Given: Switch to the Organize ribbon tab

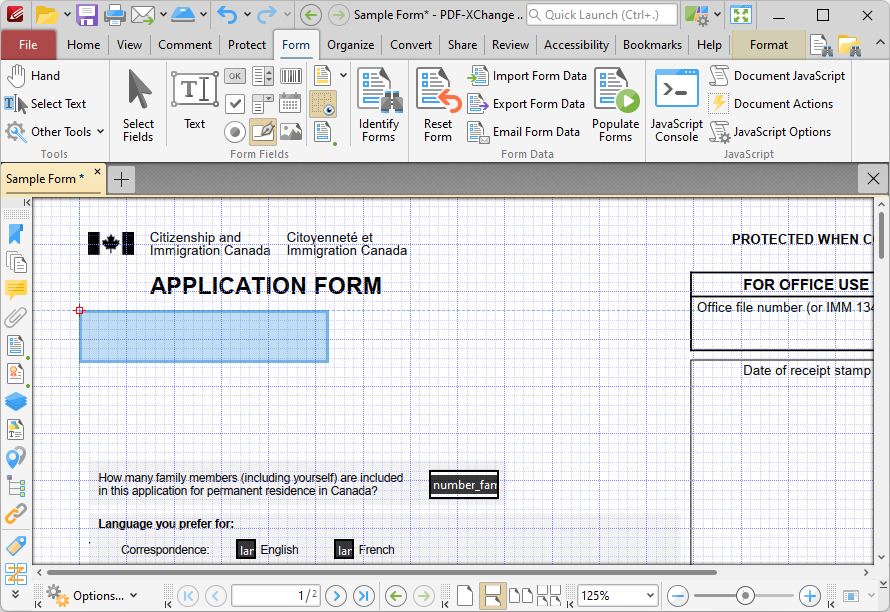Looking at the screenshot, I should (x=350, y=45).
